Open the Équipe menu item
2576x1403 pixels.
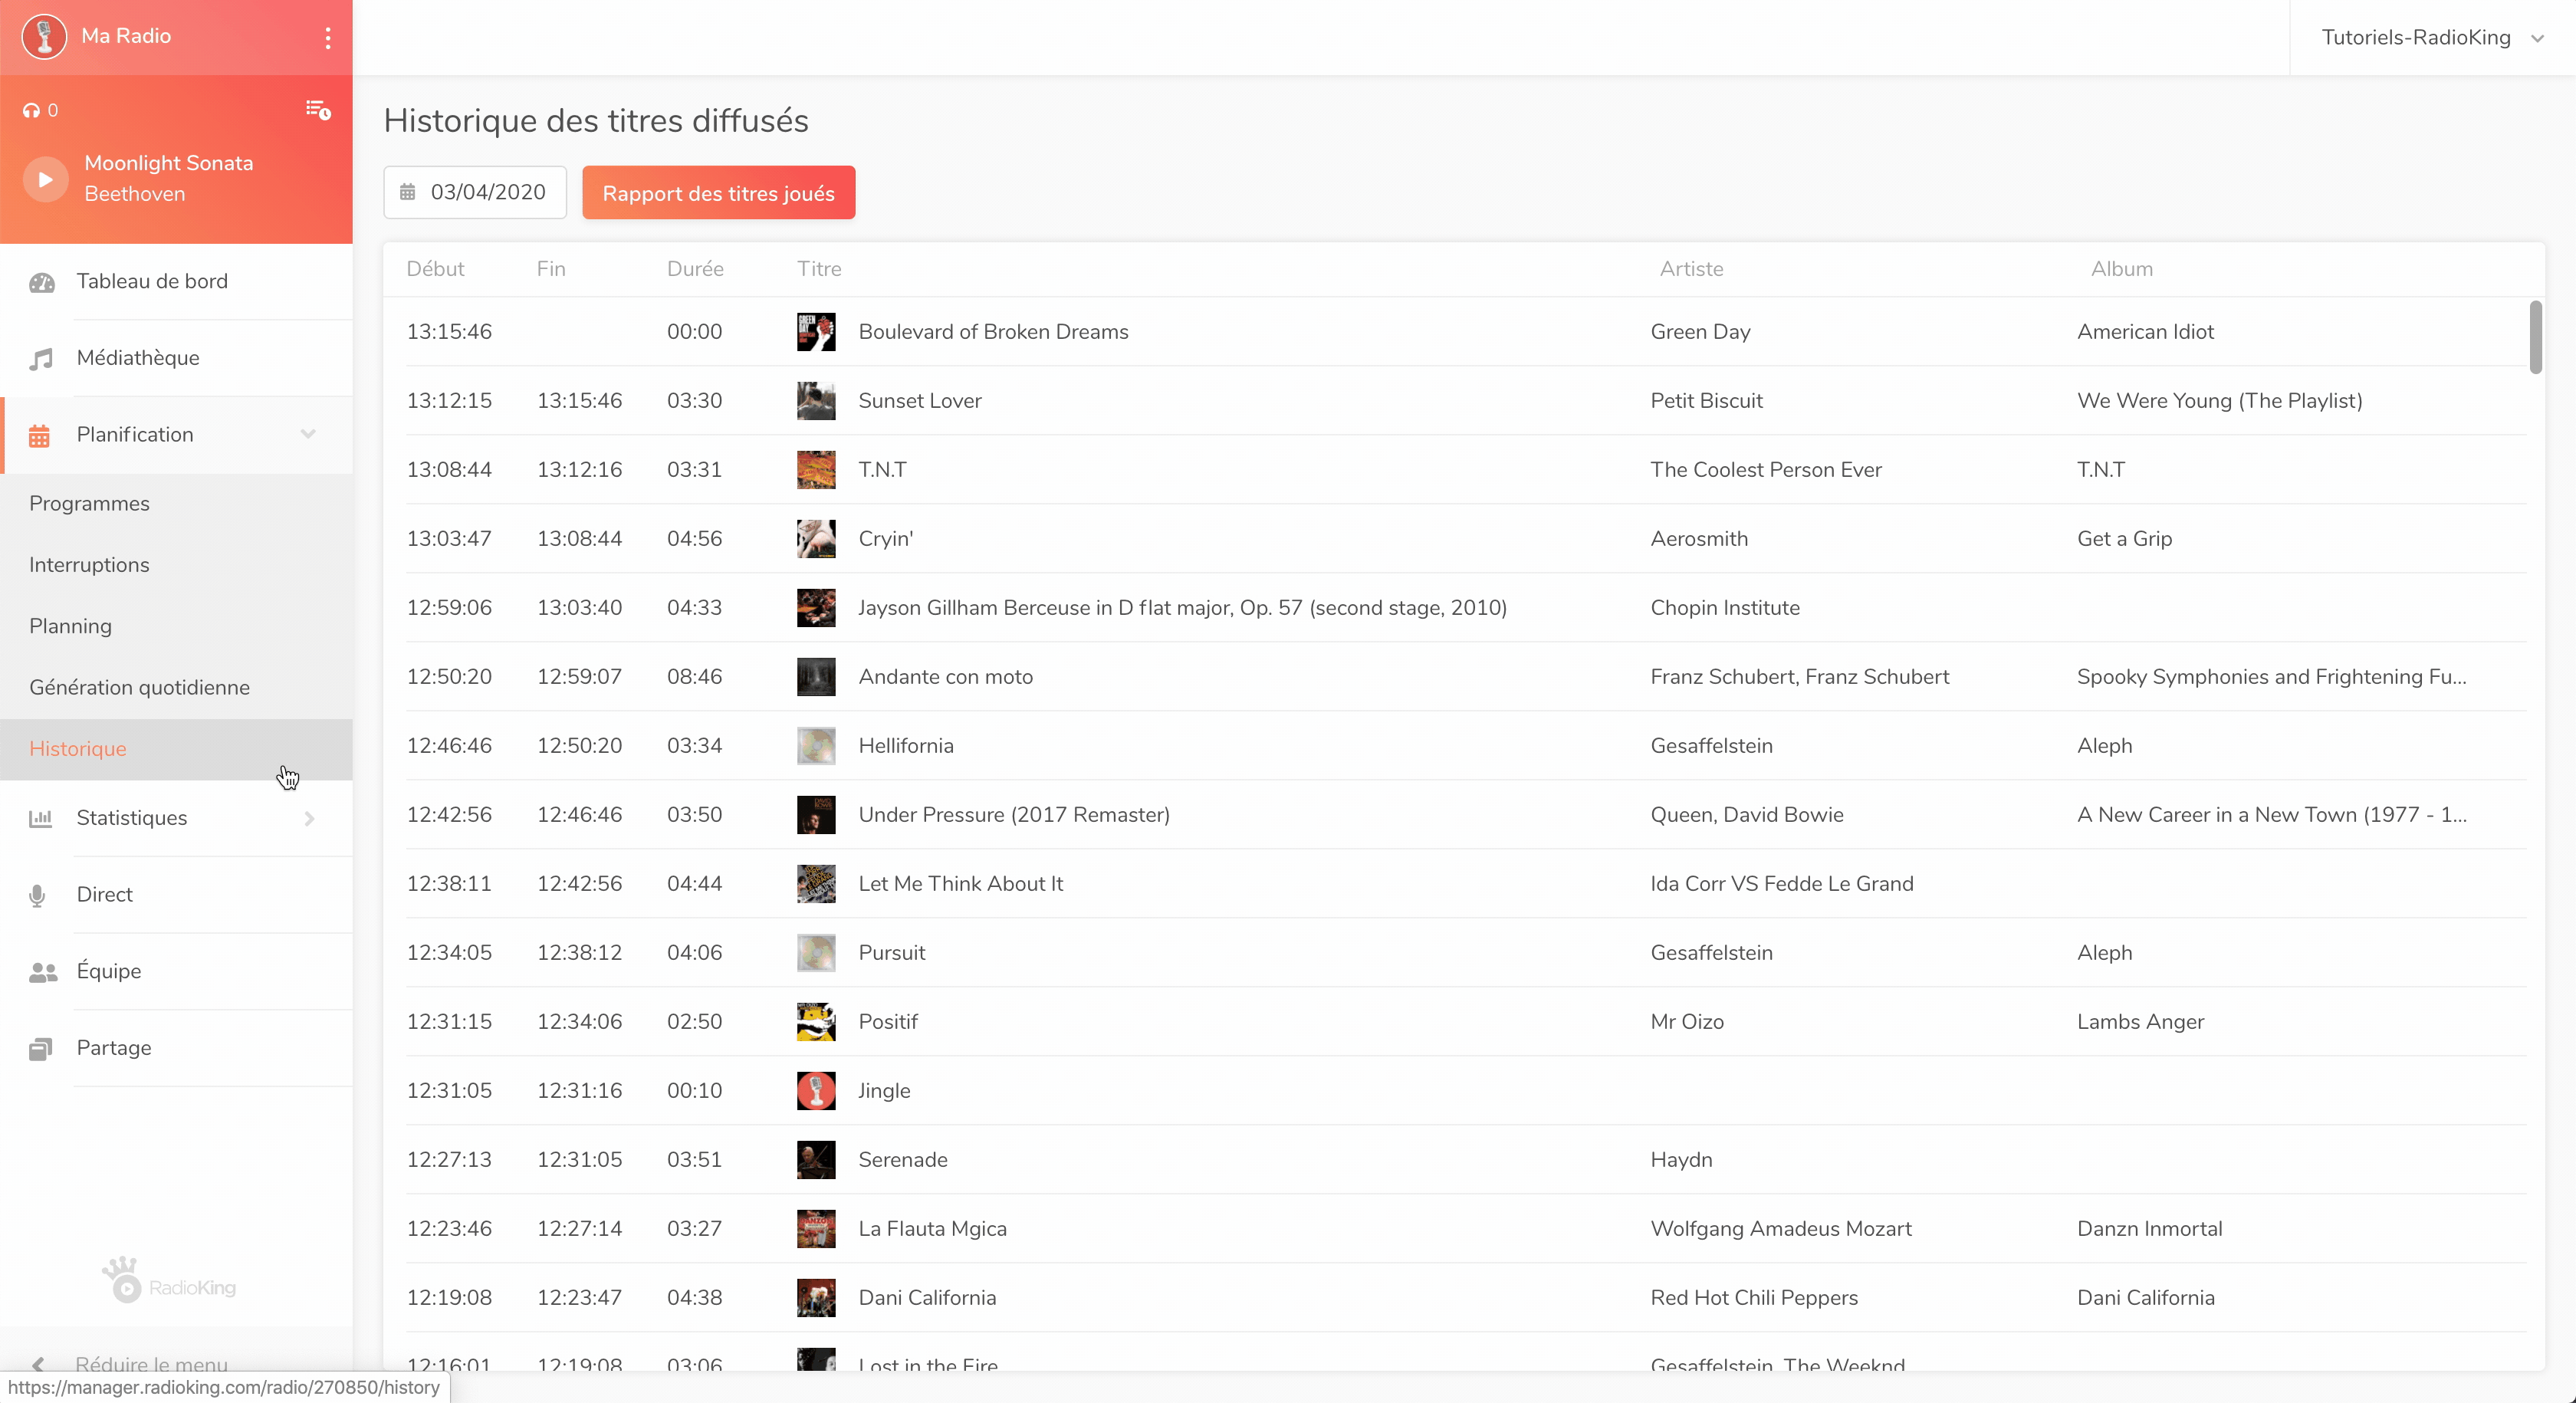(x=176, y=972)
